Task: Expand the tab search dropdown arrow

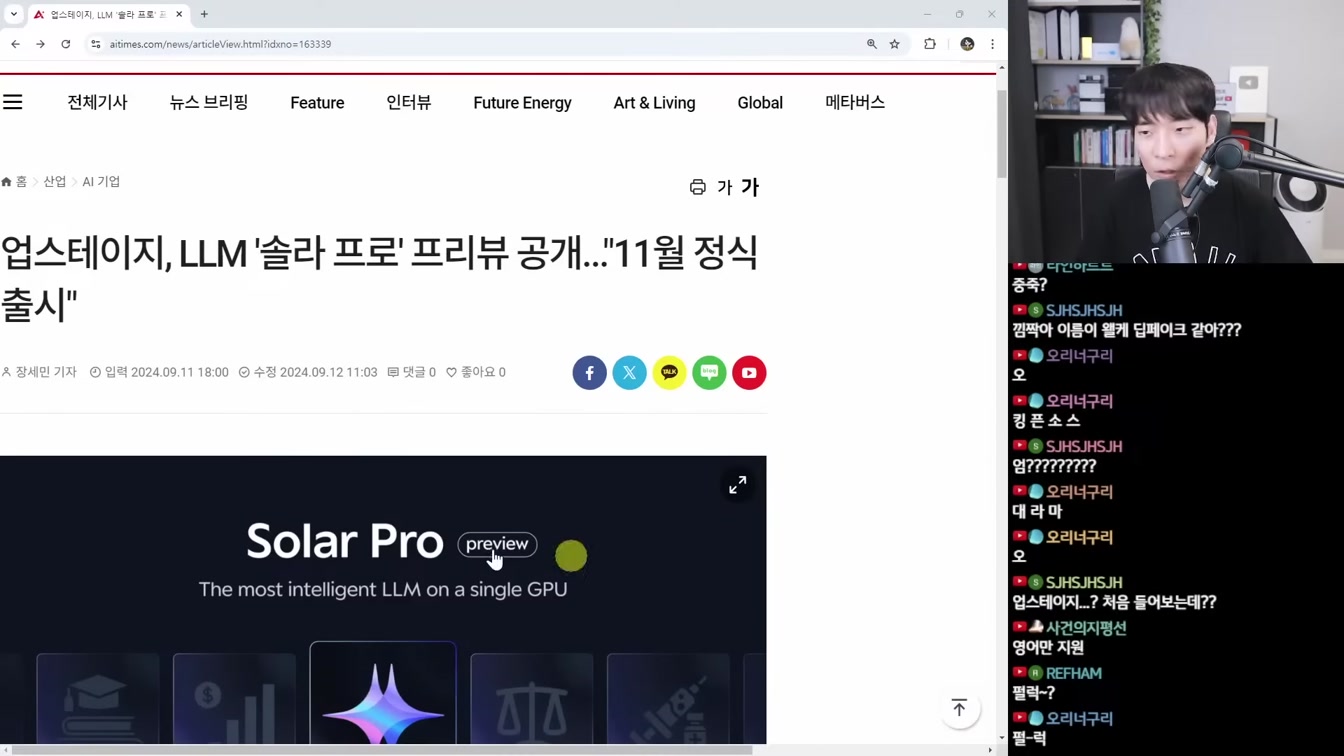Action: click(x=13, y=14)
